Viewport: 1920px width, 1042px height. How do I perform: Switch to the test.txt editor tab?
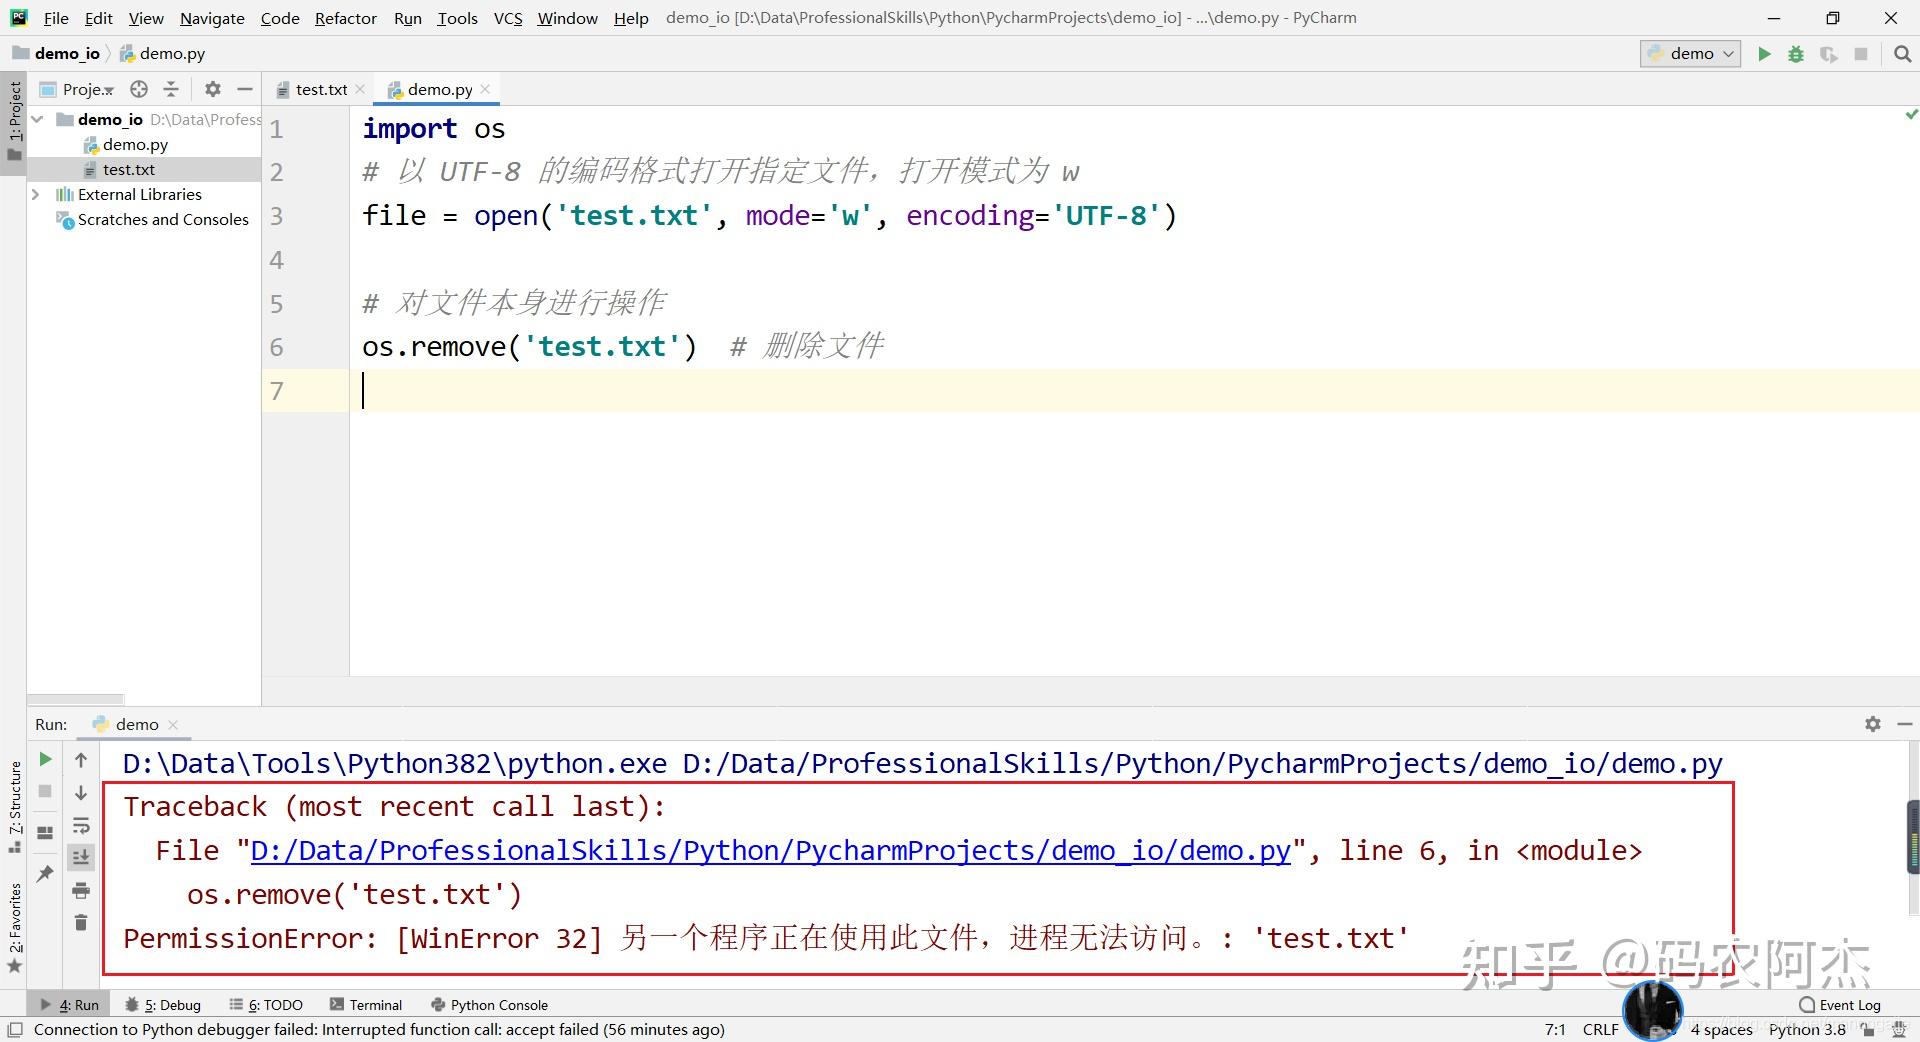click(321, 89)
